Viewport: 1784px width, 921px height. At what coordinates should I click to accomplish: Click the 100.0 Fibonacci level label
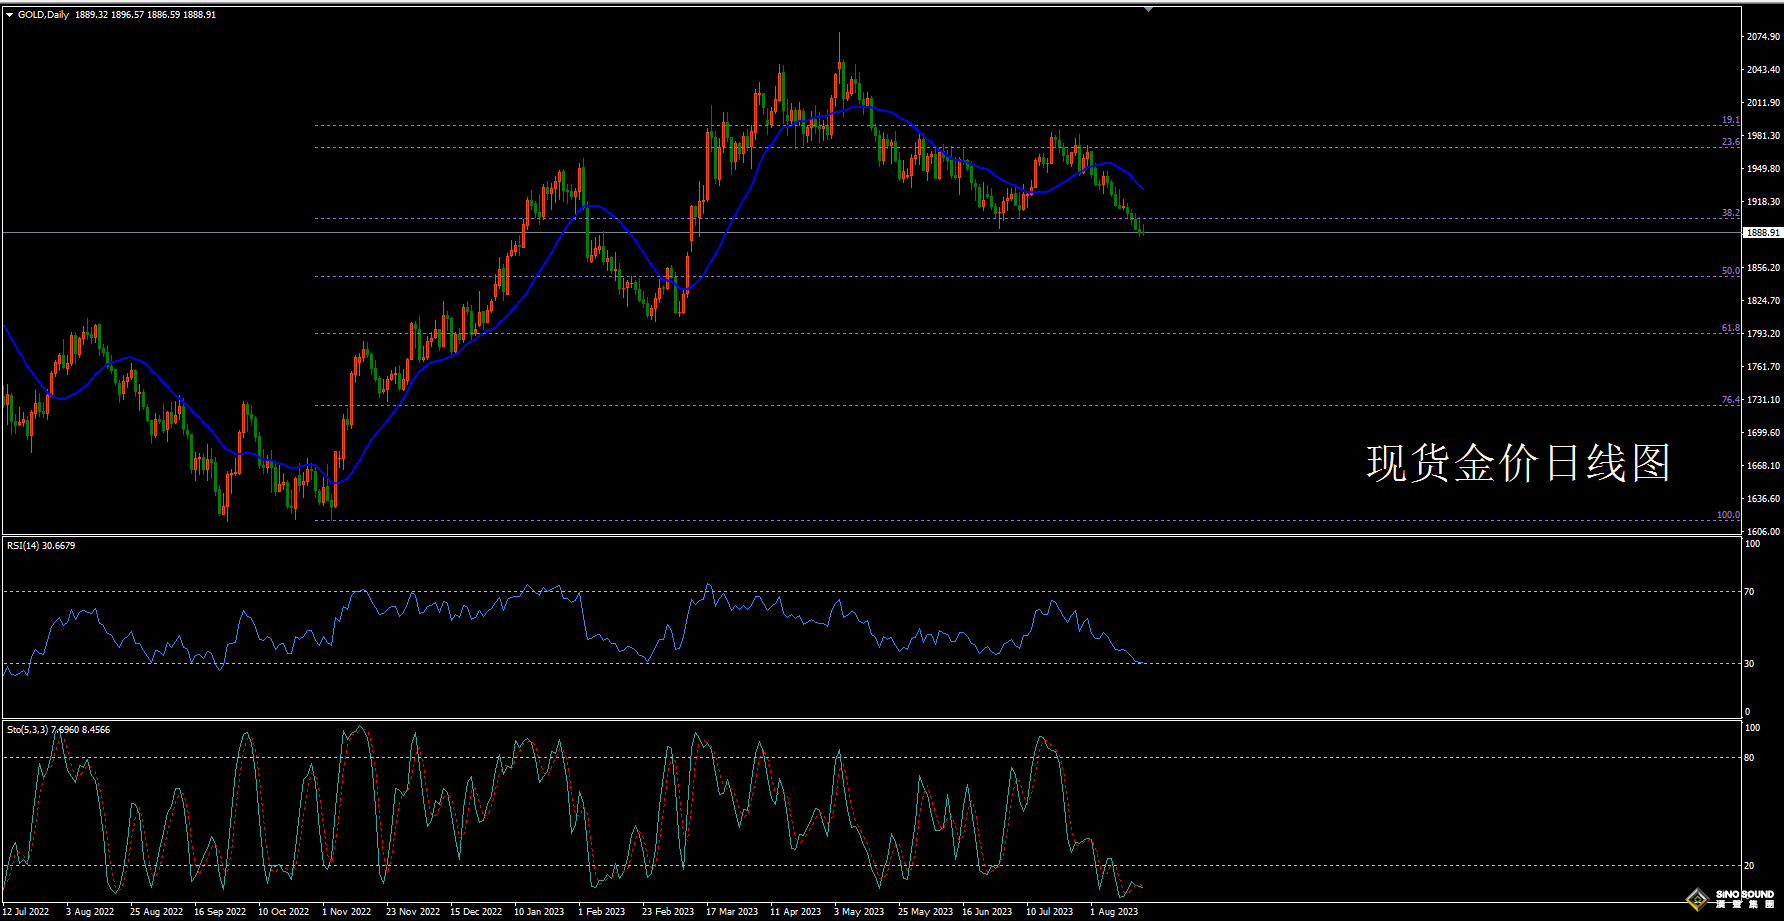[1728, 515]
